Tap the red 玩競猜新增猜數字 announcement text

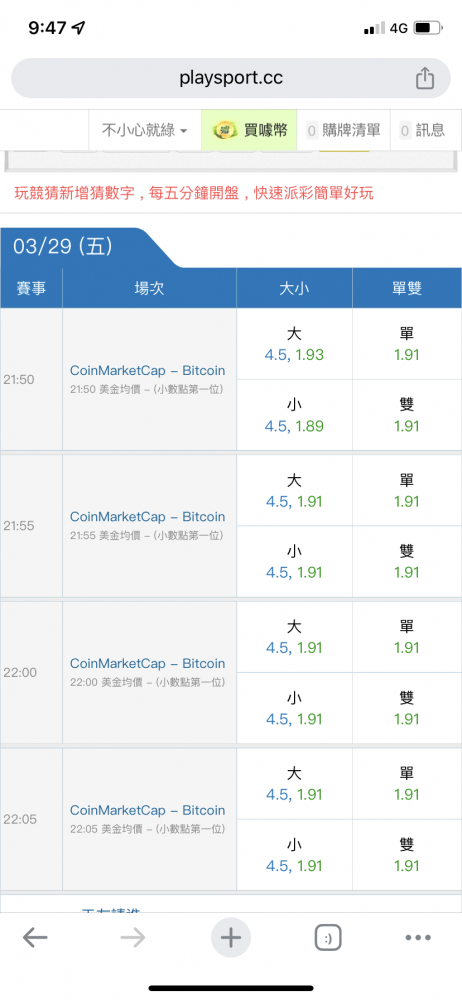(194, 193)
